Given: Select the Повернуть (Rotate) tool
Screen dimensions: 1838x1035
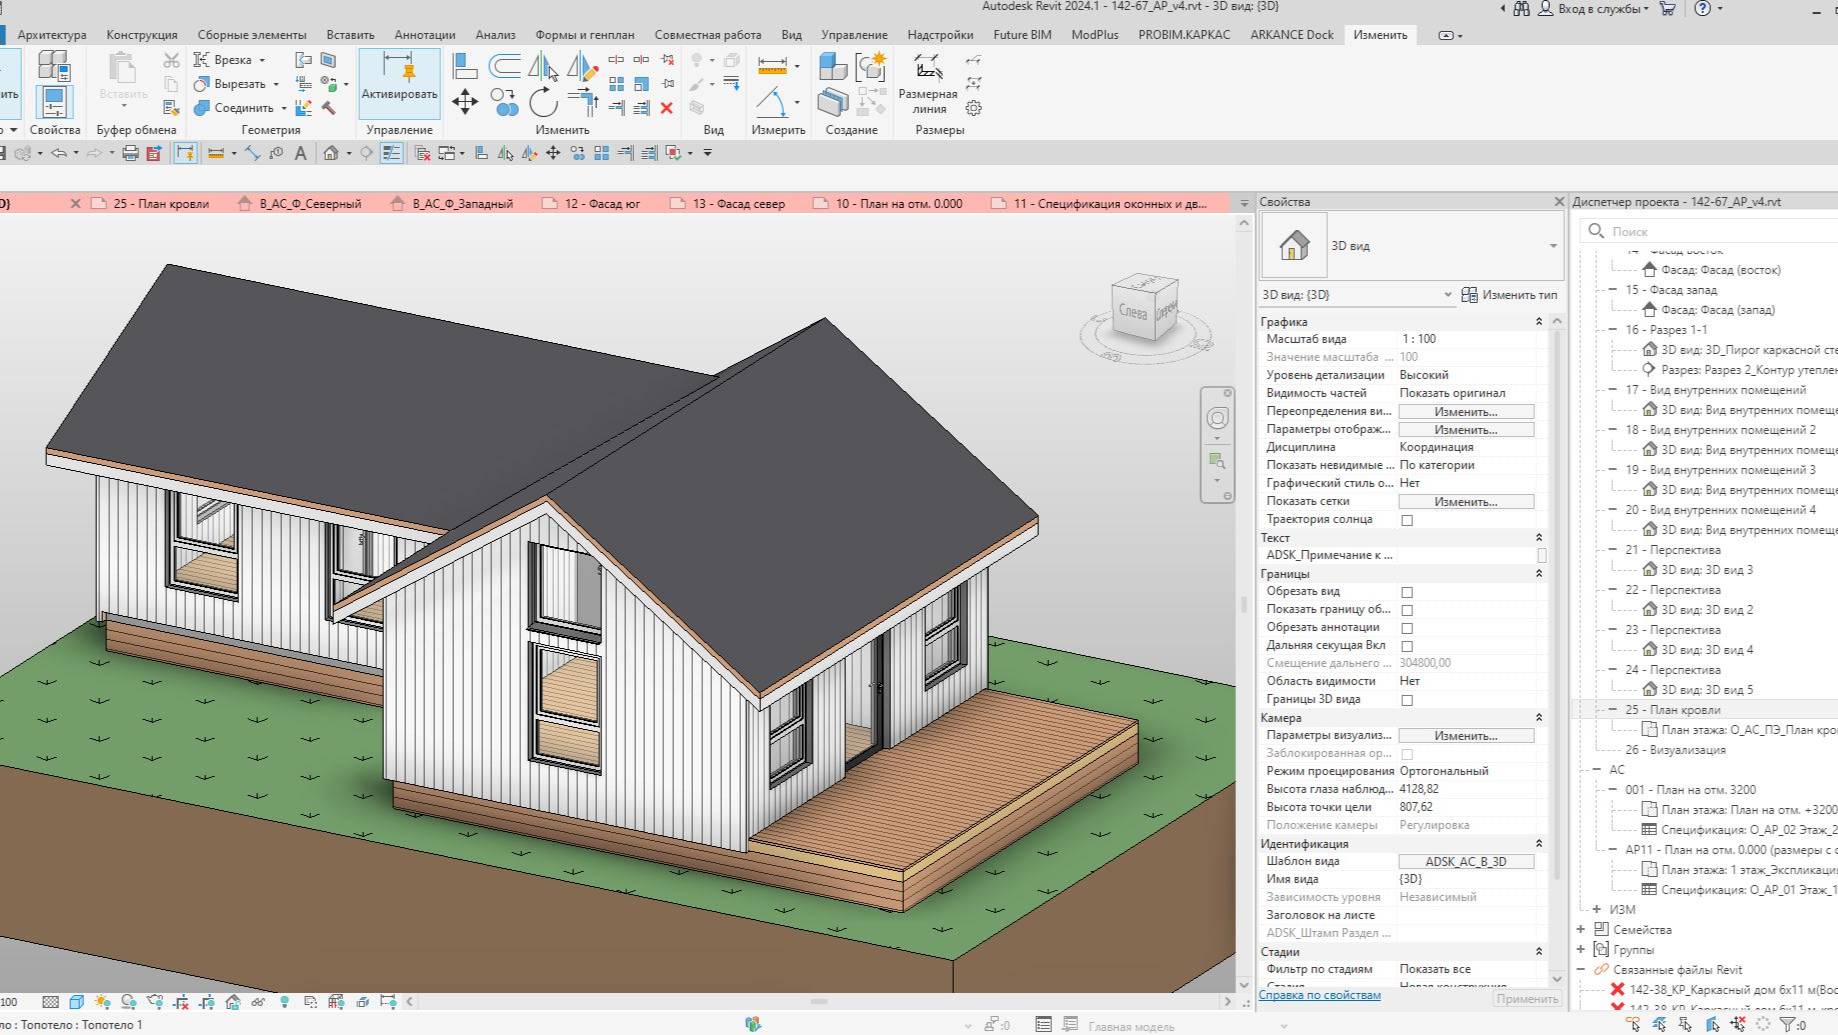Looking at the screenshot, I should 542,102.
